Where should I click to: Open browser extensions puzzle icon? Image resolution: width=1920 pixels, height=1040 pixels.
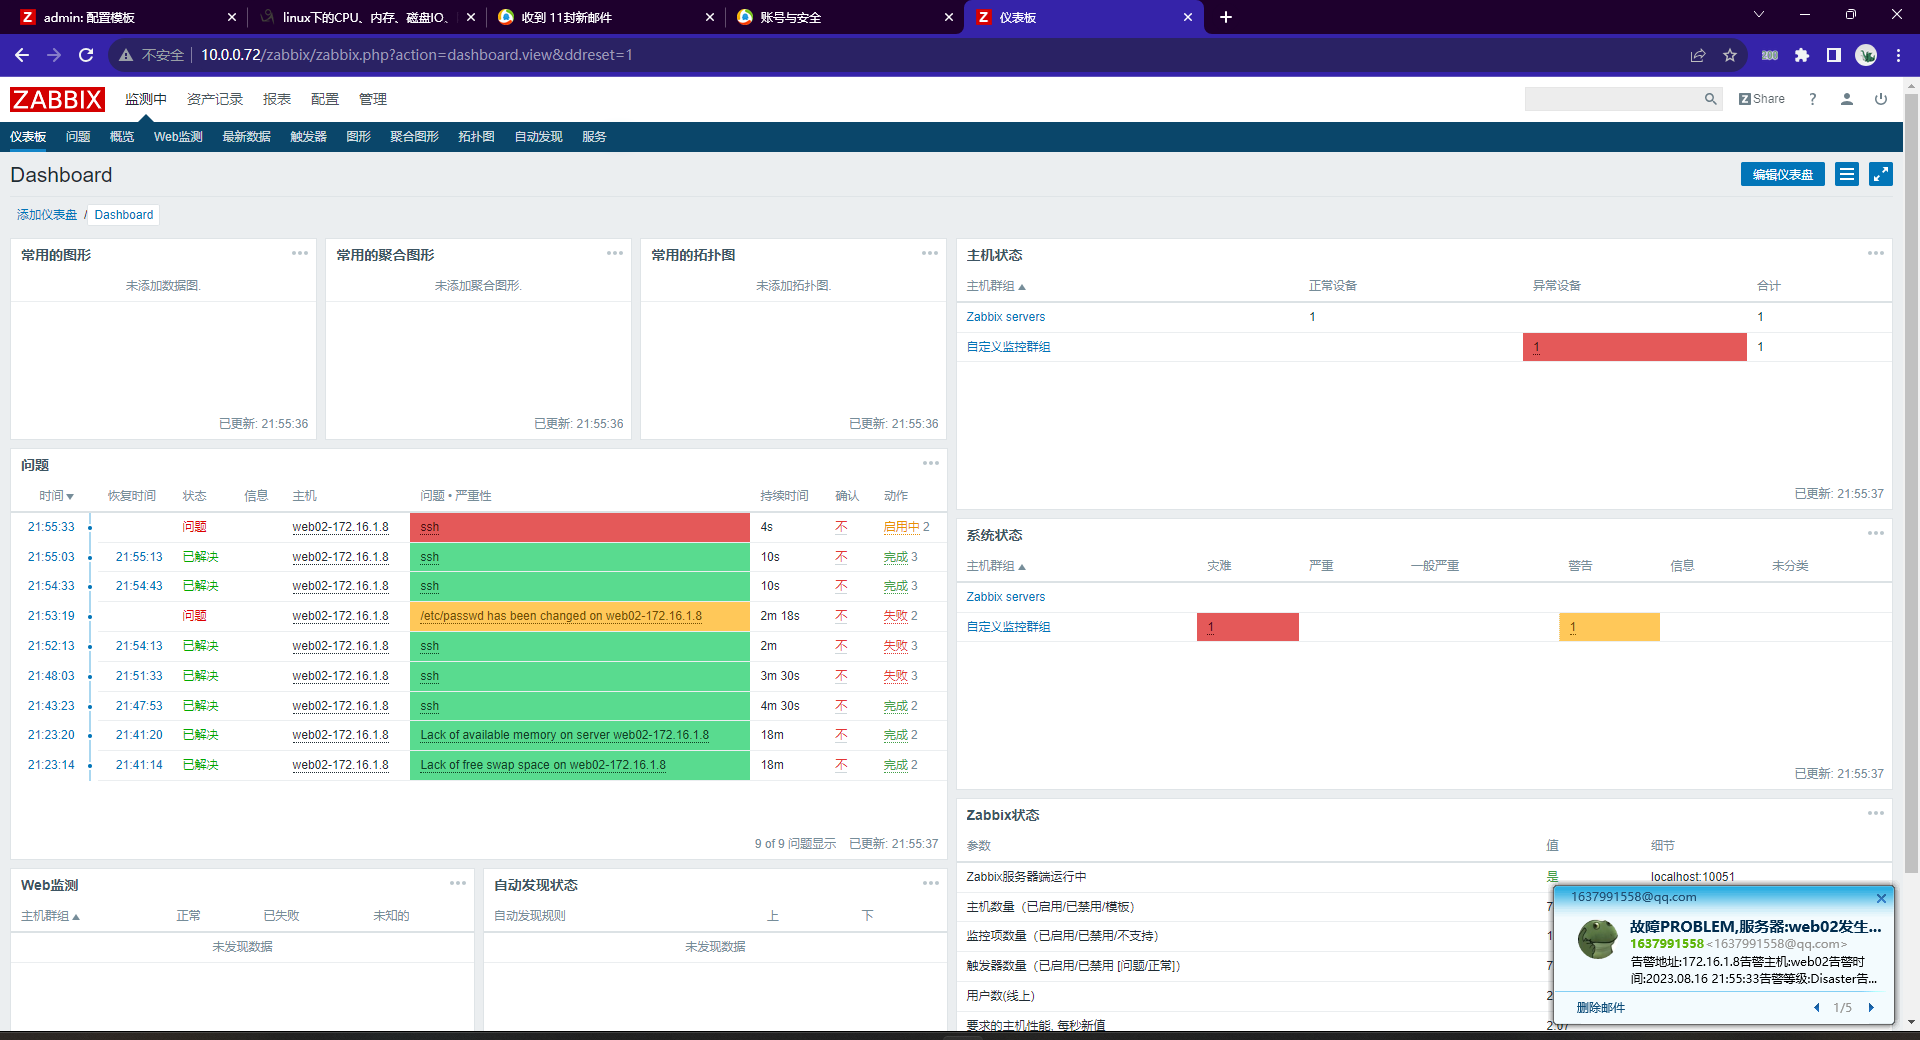point(1802,55)
